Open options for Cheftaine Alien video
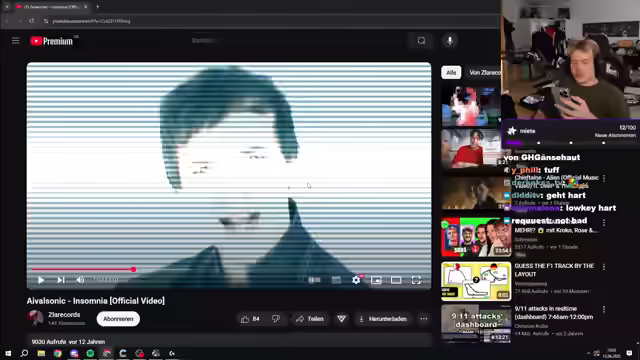Viewport: 640px width, 360px height. pyautogui.click(x=604, y=178)
